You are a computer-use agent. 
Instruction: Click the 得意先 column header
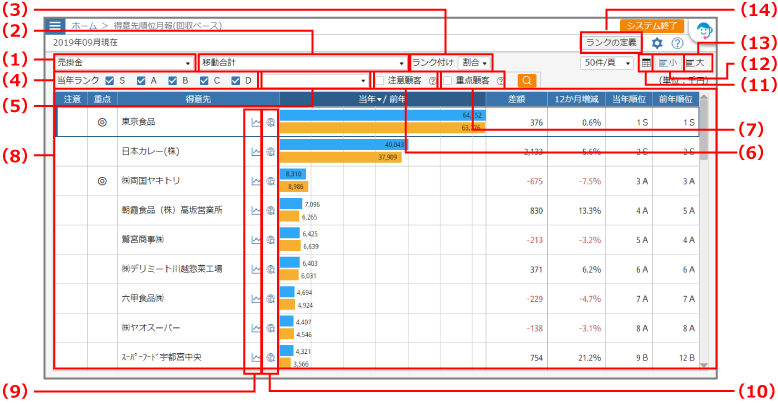(x=198, y=99)
